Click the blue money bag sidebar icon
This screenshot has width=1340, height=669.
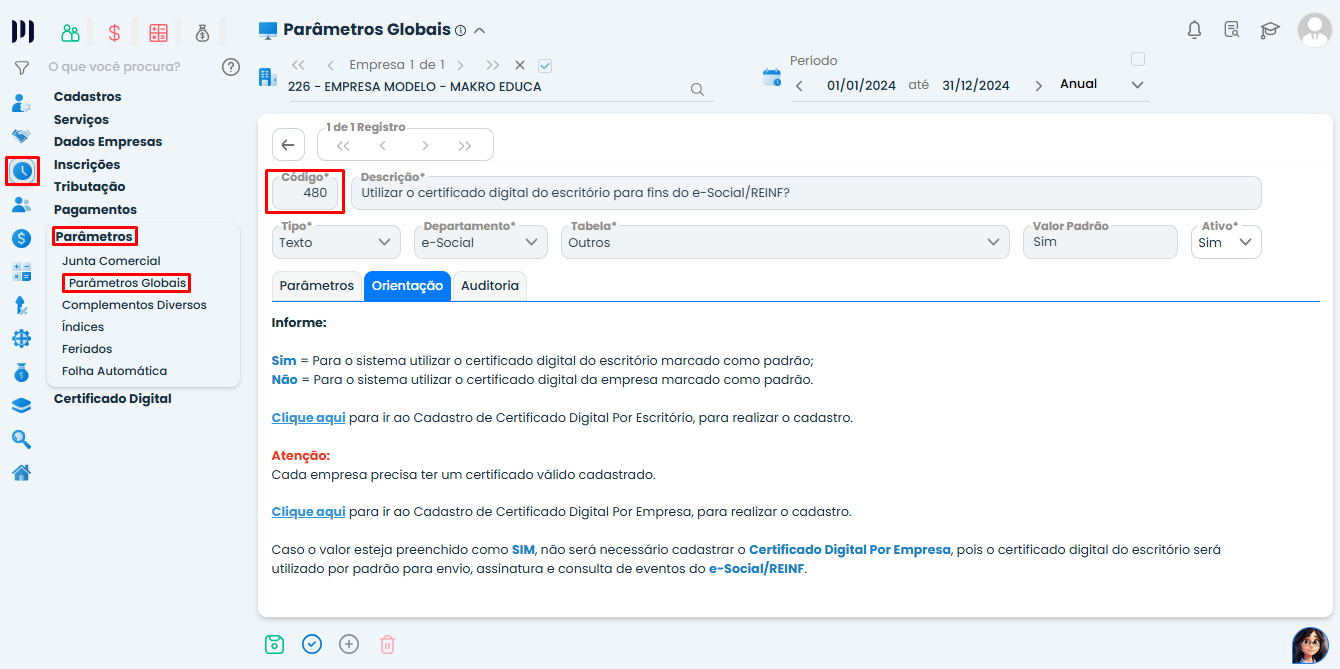[21, 372]
